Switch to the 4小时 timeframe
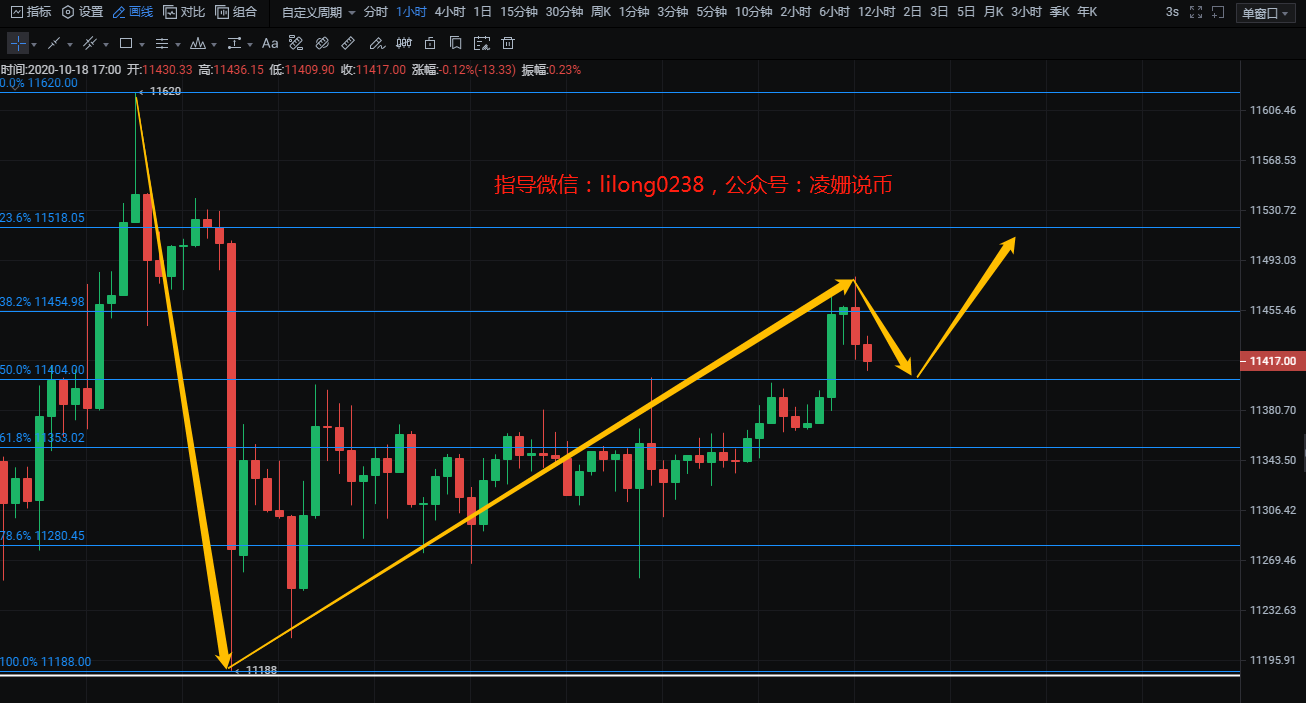1306x703 pixels. click(x=450, y=12)
